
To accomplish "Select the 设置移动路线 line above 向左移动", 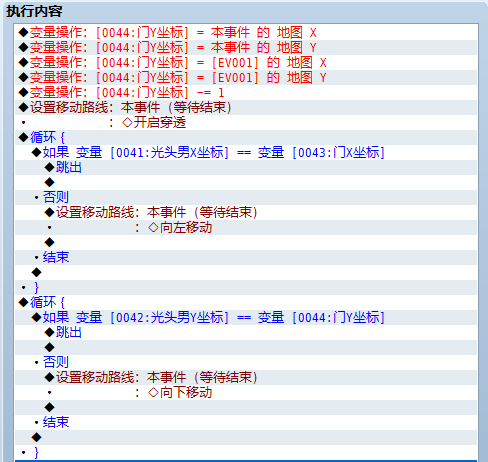I will (x=246, y=213).
